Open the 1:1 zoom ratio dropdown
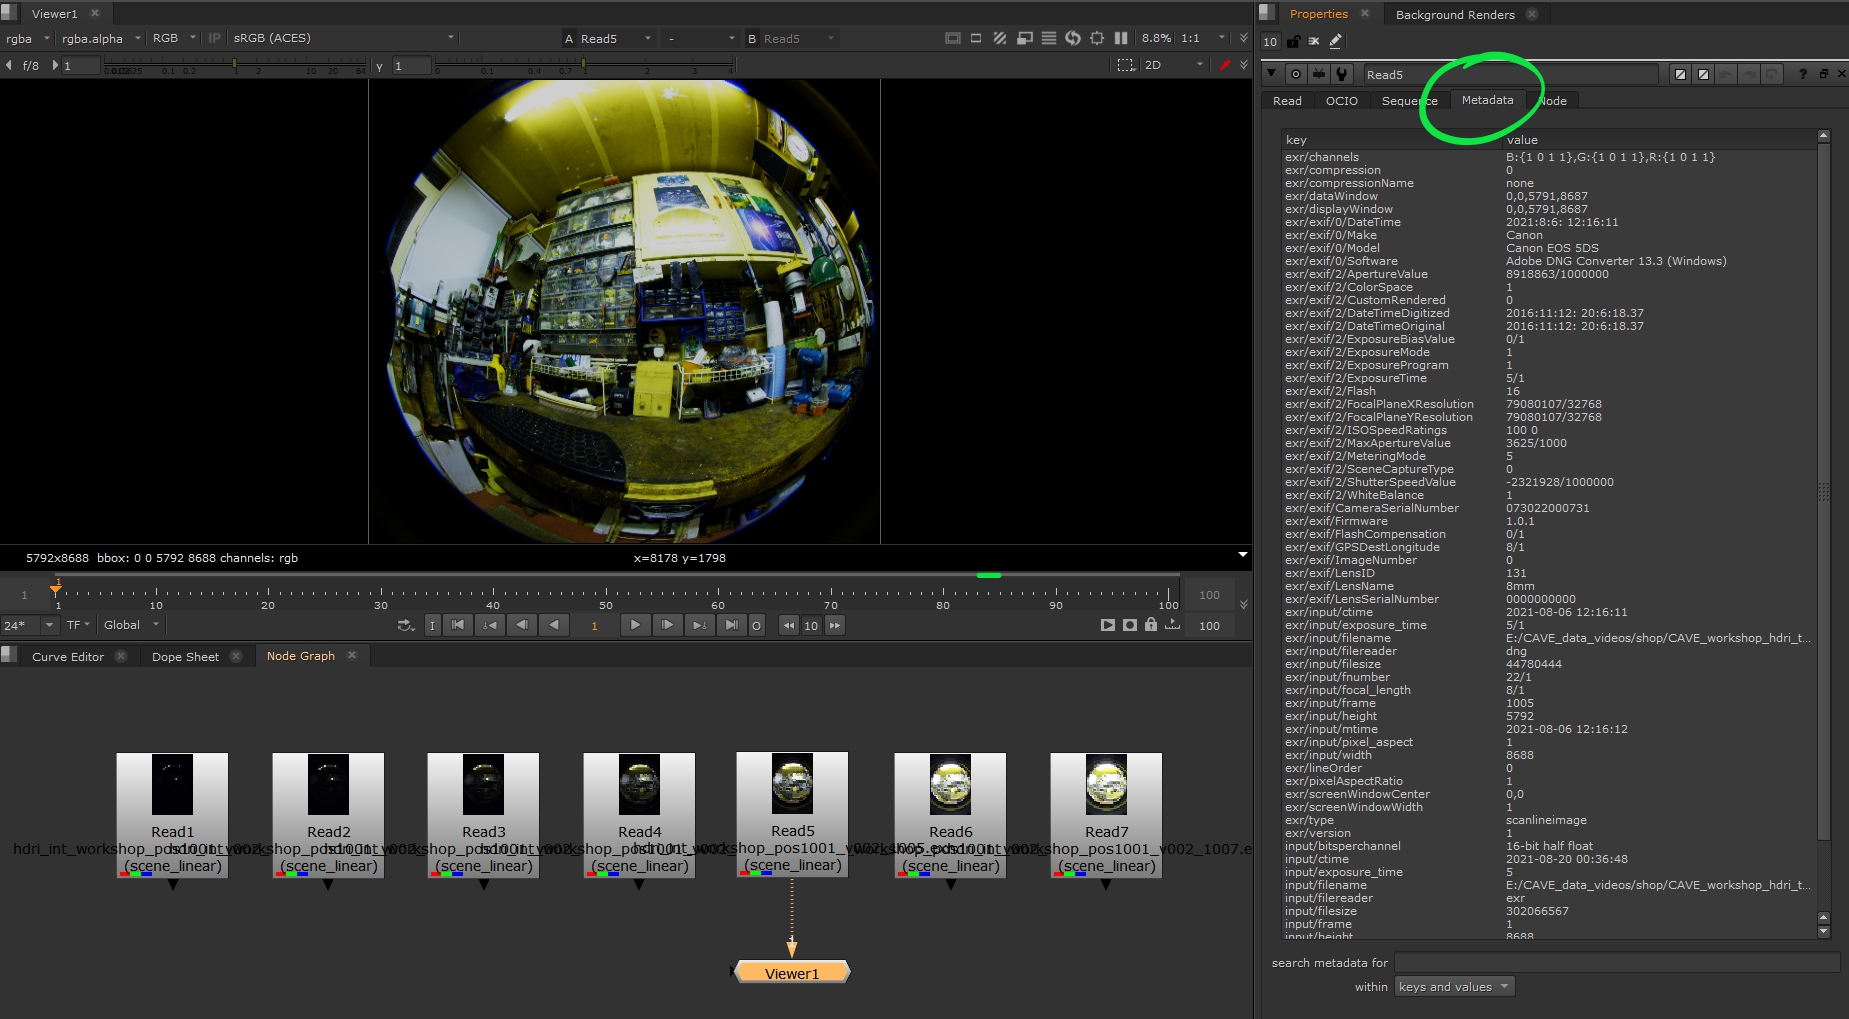Viewport: 1849px width, 1019px height. (1204, 38)
